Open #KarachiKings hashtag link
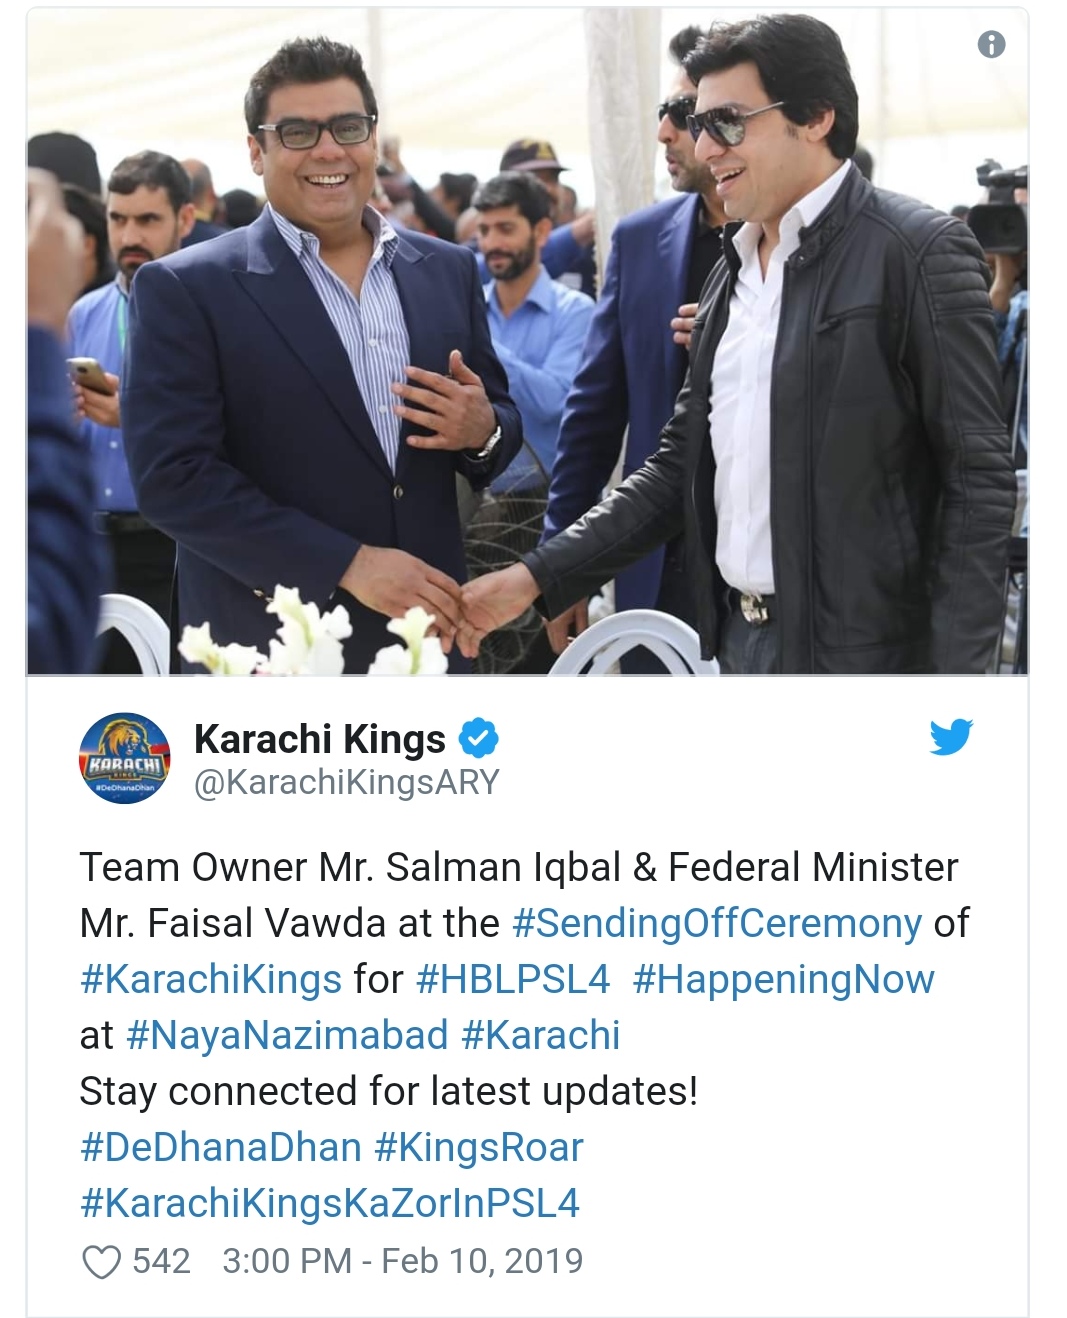 (x=211, y=980)
